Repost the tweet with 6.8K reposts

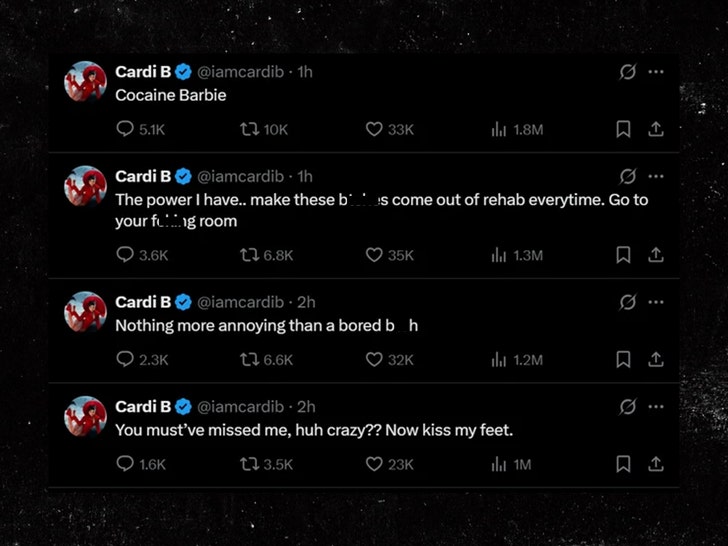tap(250, 255)
